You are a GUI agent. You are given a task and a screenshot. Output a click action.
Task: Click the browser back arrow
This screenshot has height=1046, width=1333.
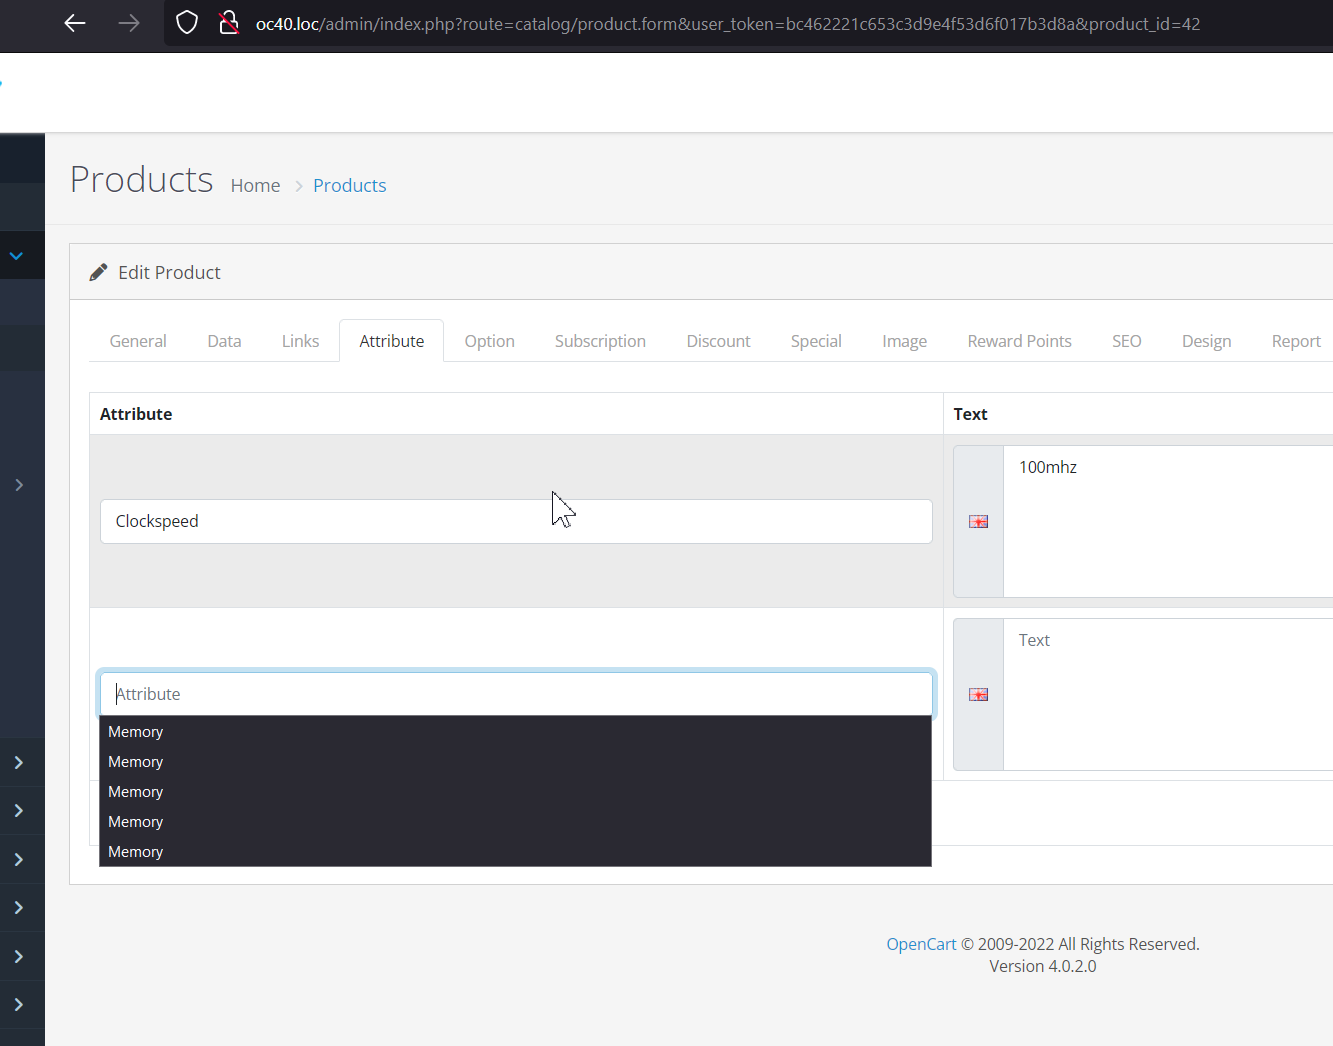74,22
